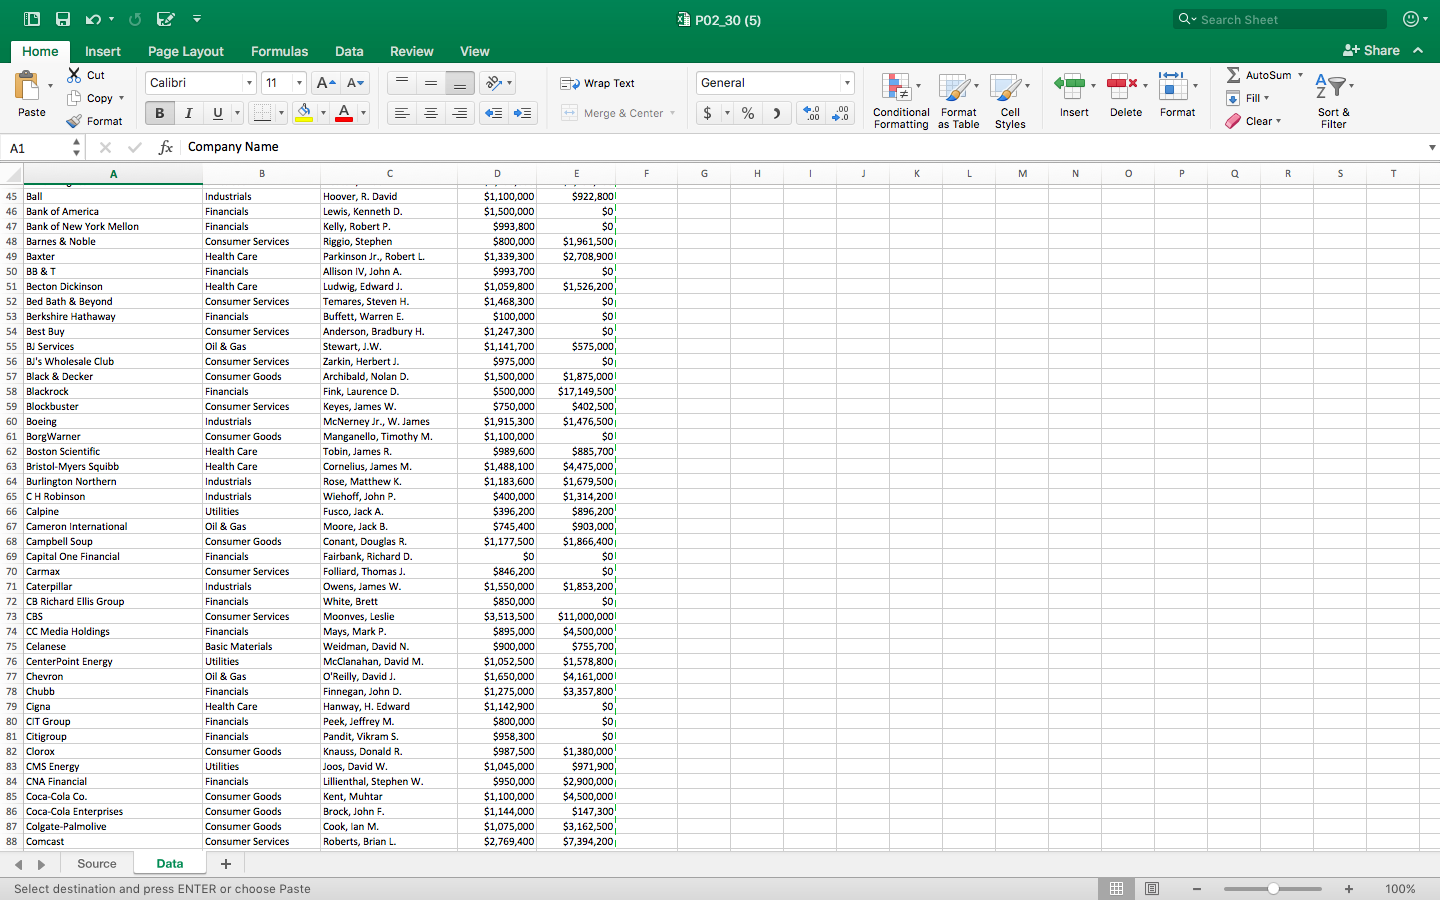
Task: Click the insert function fx icon
Action: (x=166, y=147)
